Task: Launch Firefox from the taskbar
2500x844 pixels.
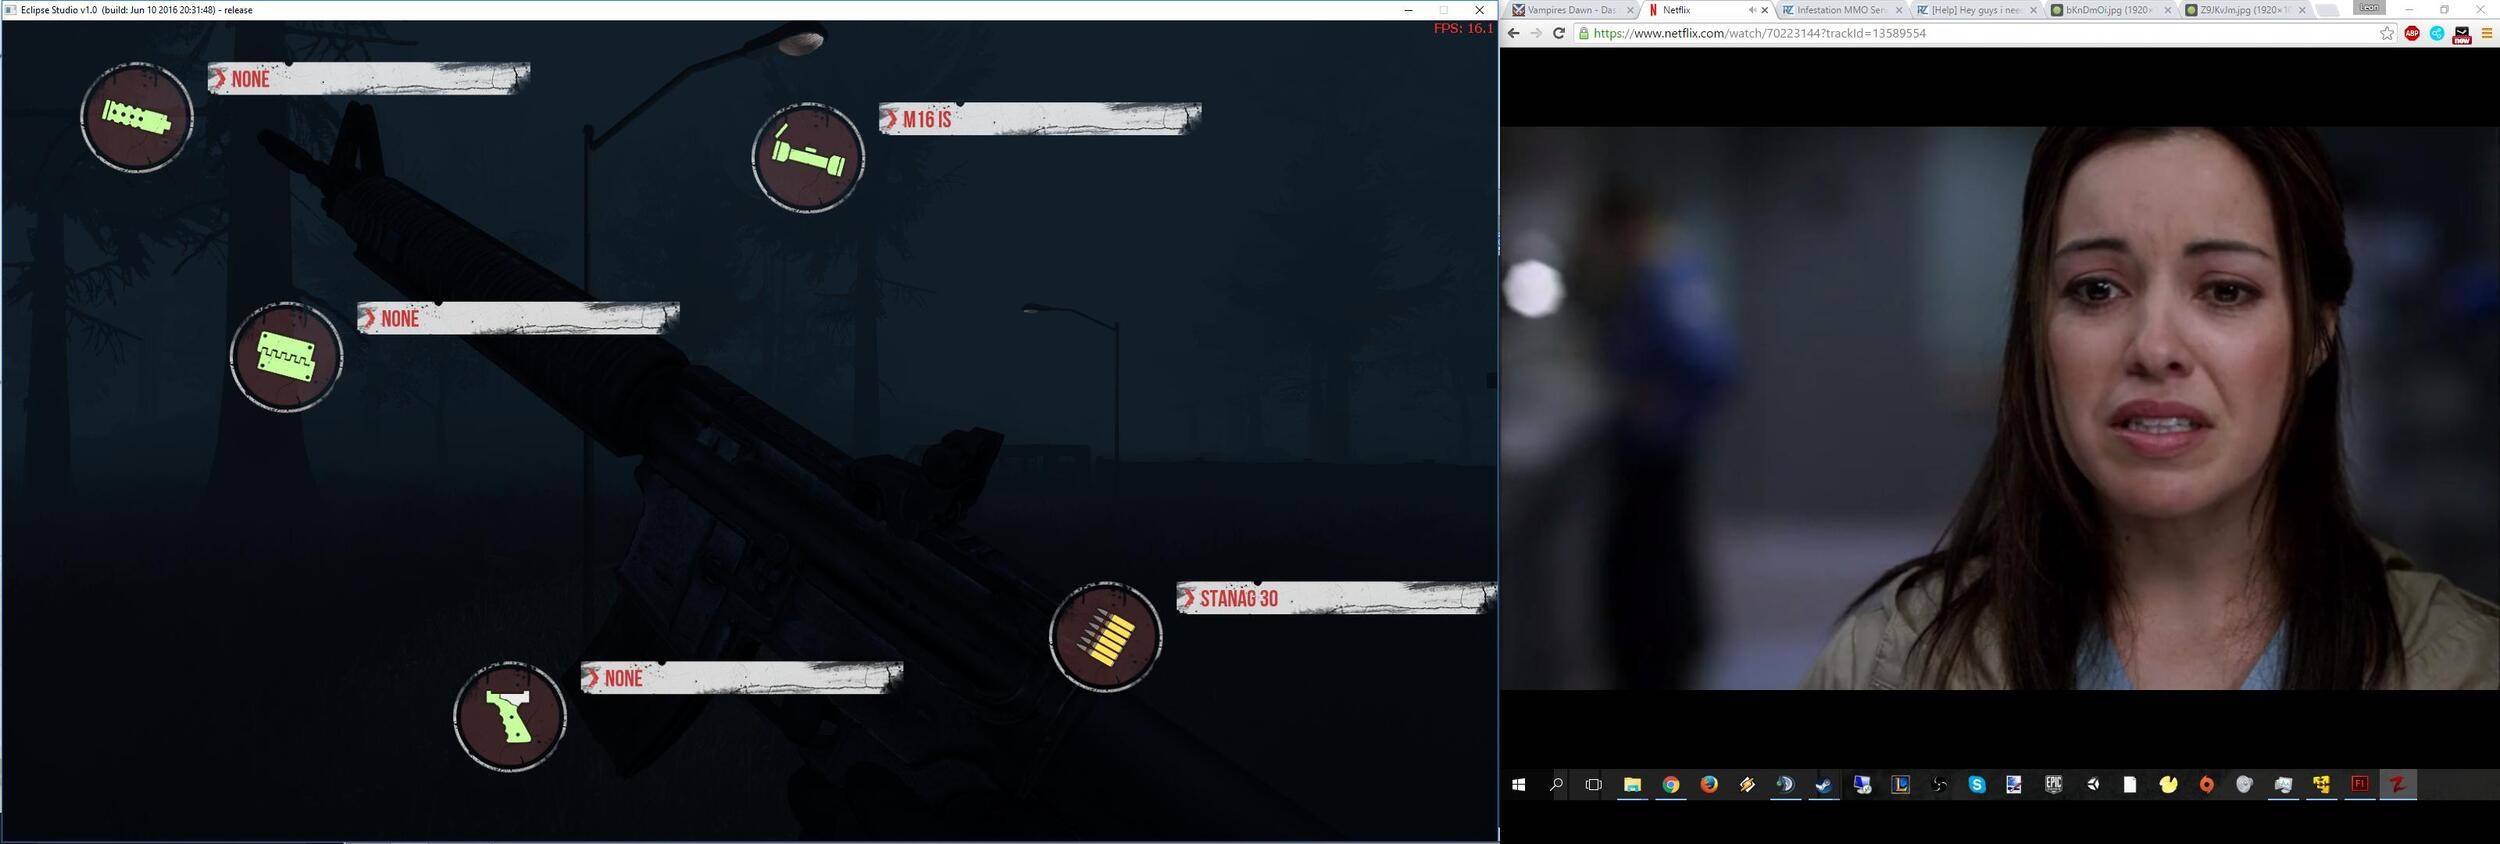Action: 1709,785
